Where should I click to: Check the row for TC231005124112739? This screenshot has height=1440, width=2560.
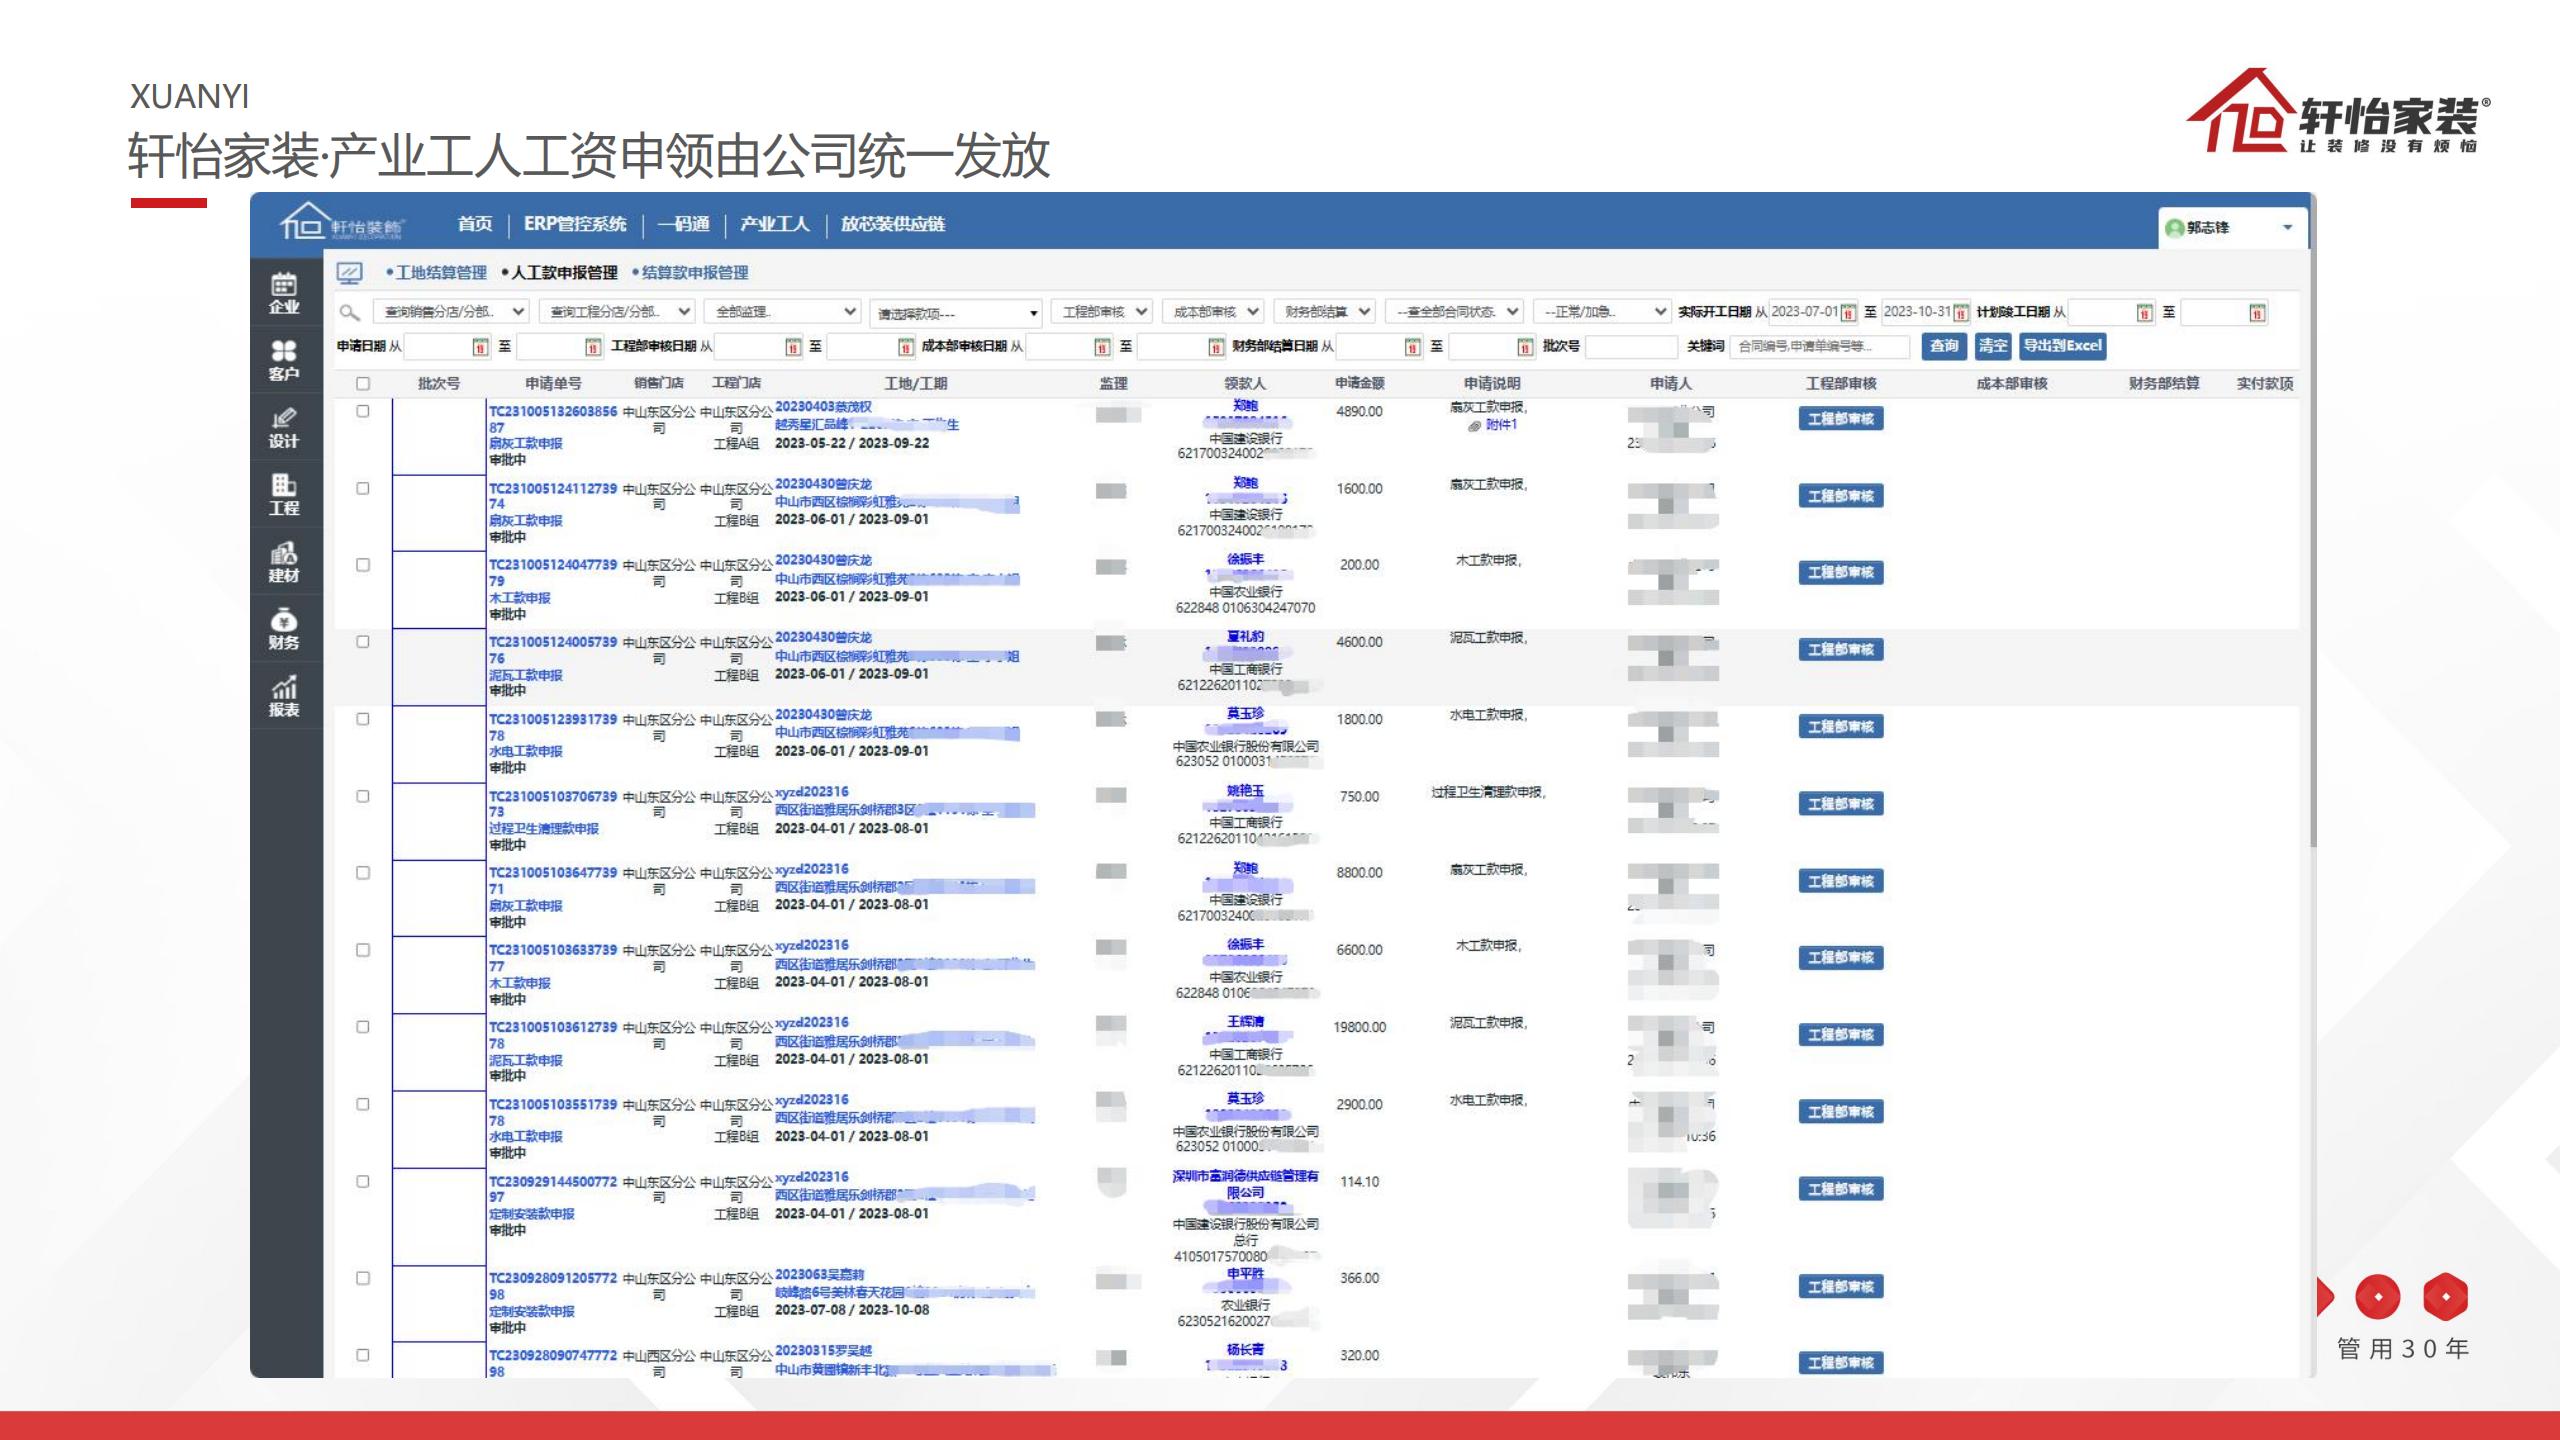click(x=363, y=488)
